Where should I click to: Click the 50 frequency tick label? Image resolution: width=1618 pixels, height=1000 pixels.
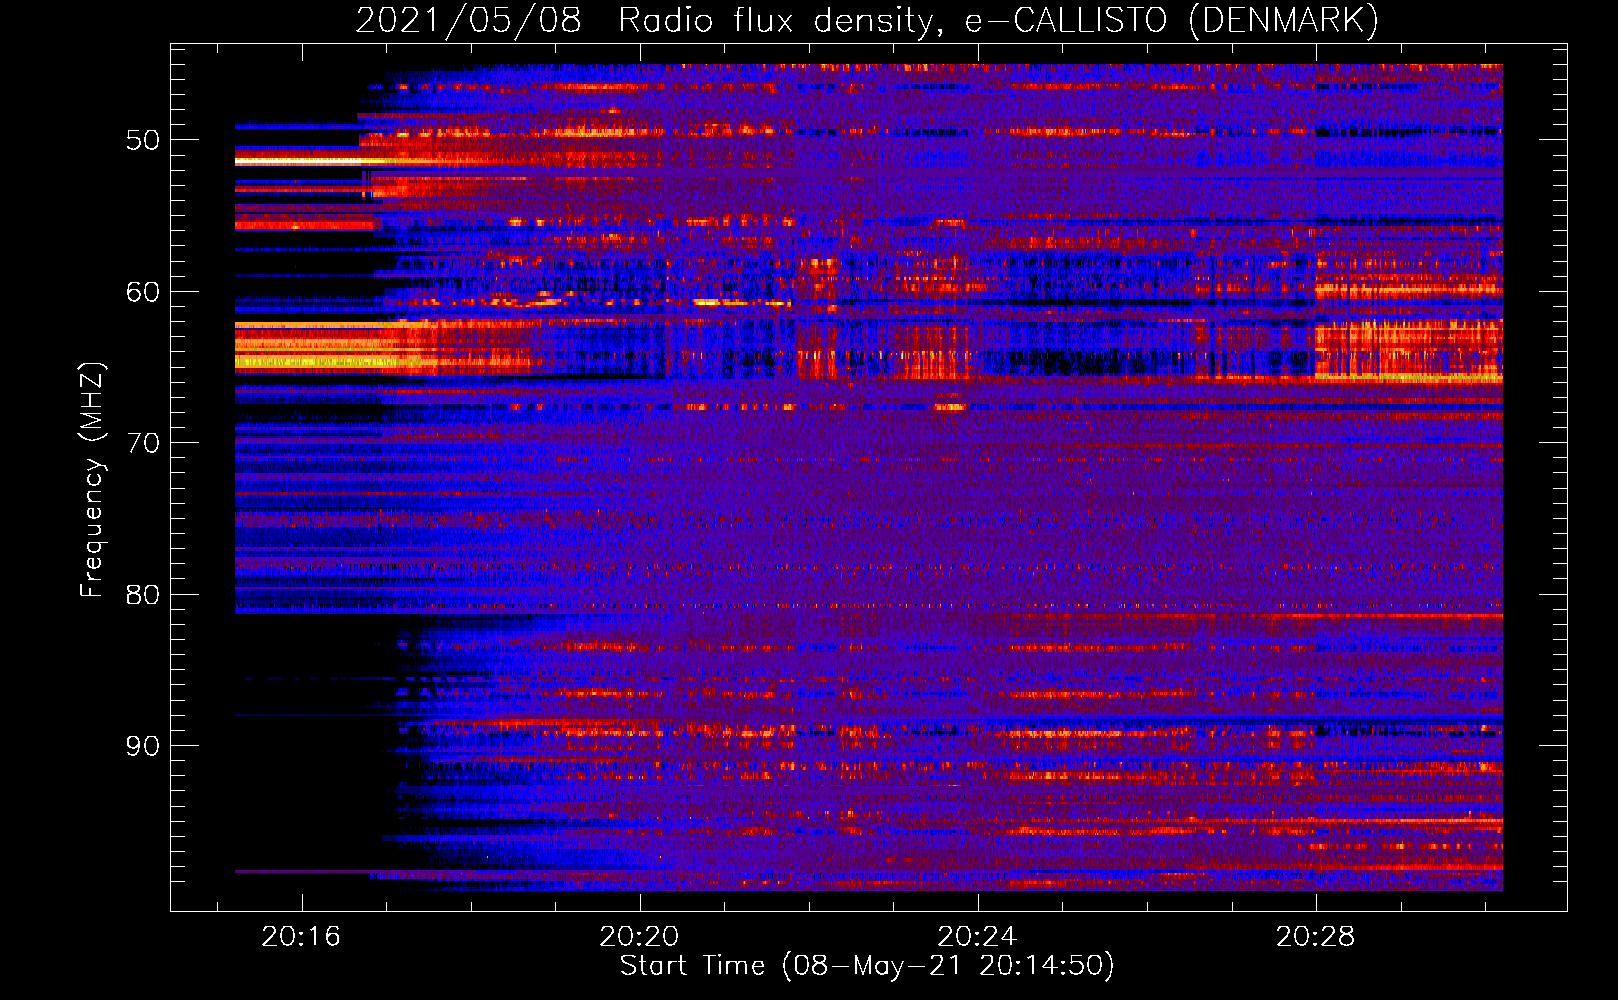pos(143,140)
